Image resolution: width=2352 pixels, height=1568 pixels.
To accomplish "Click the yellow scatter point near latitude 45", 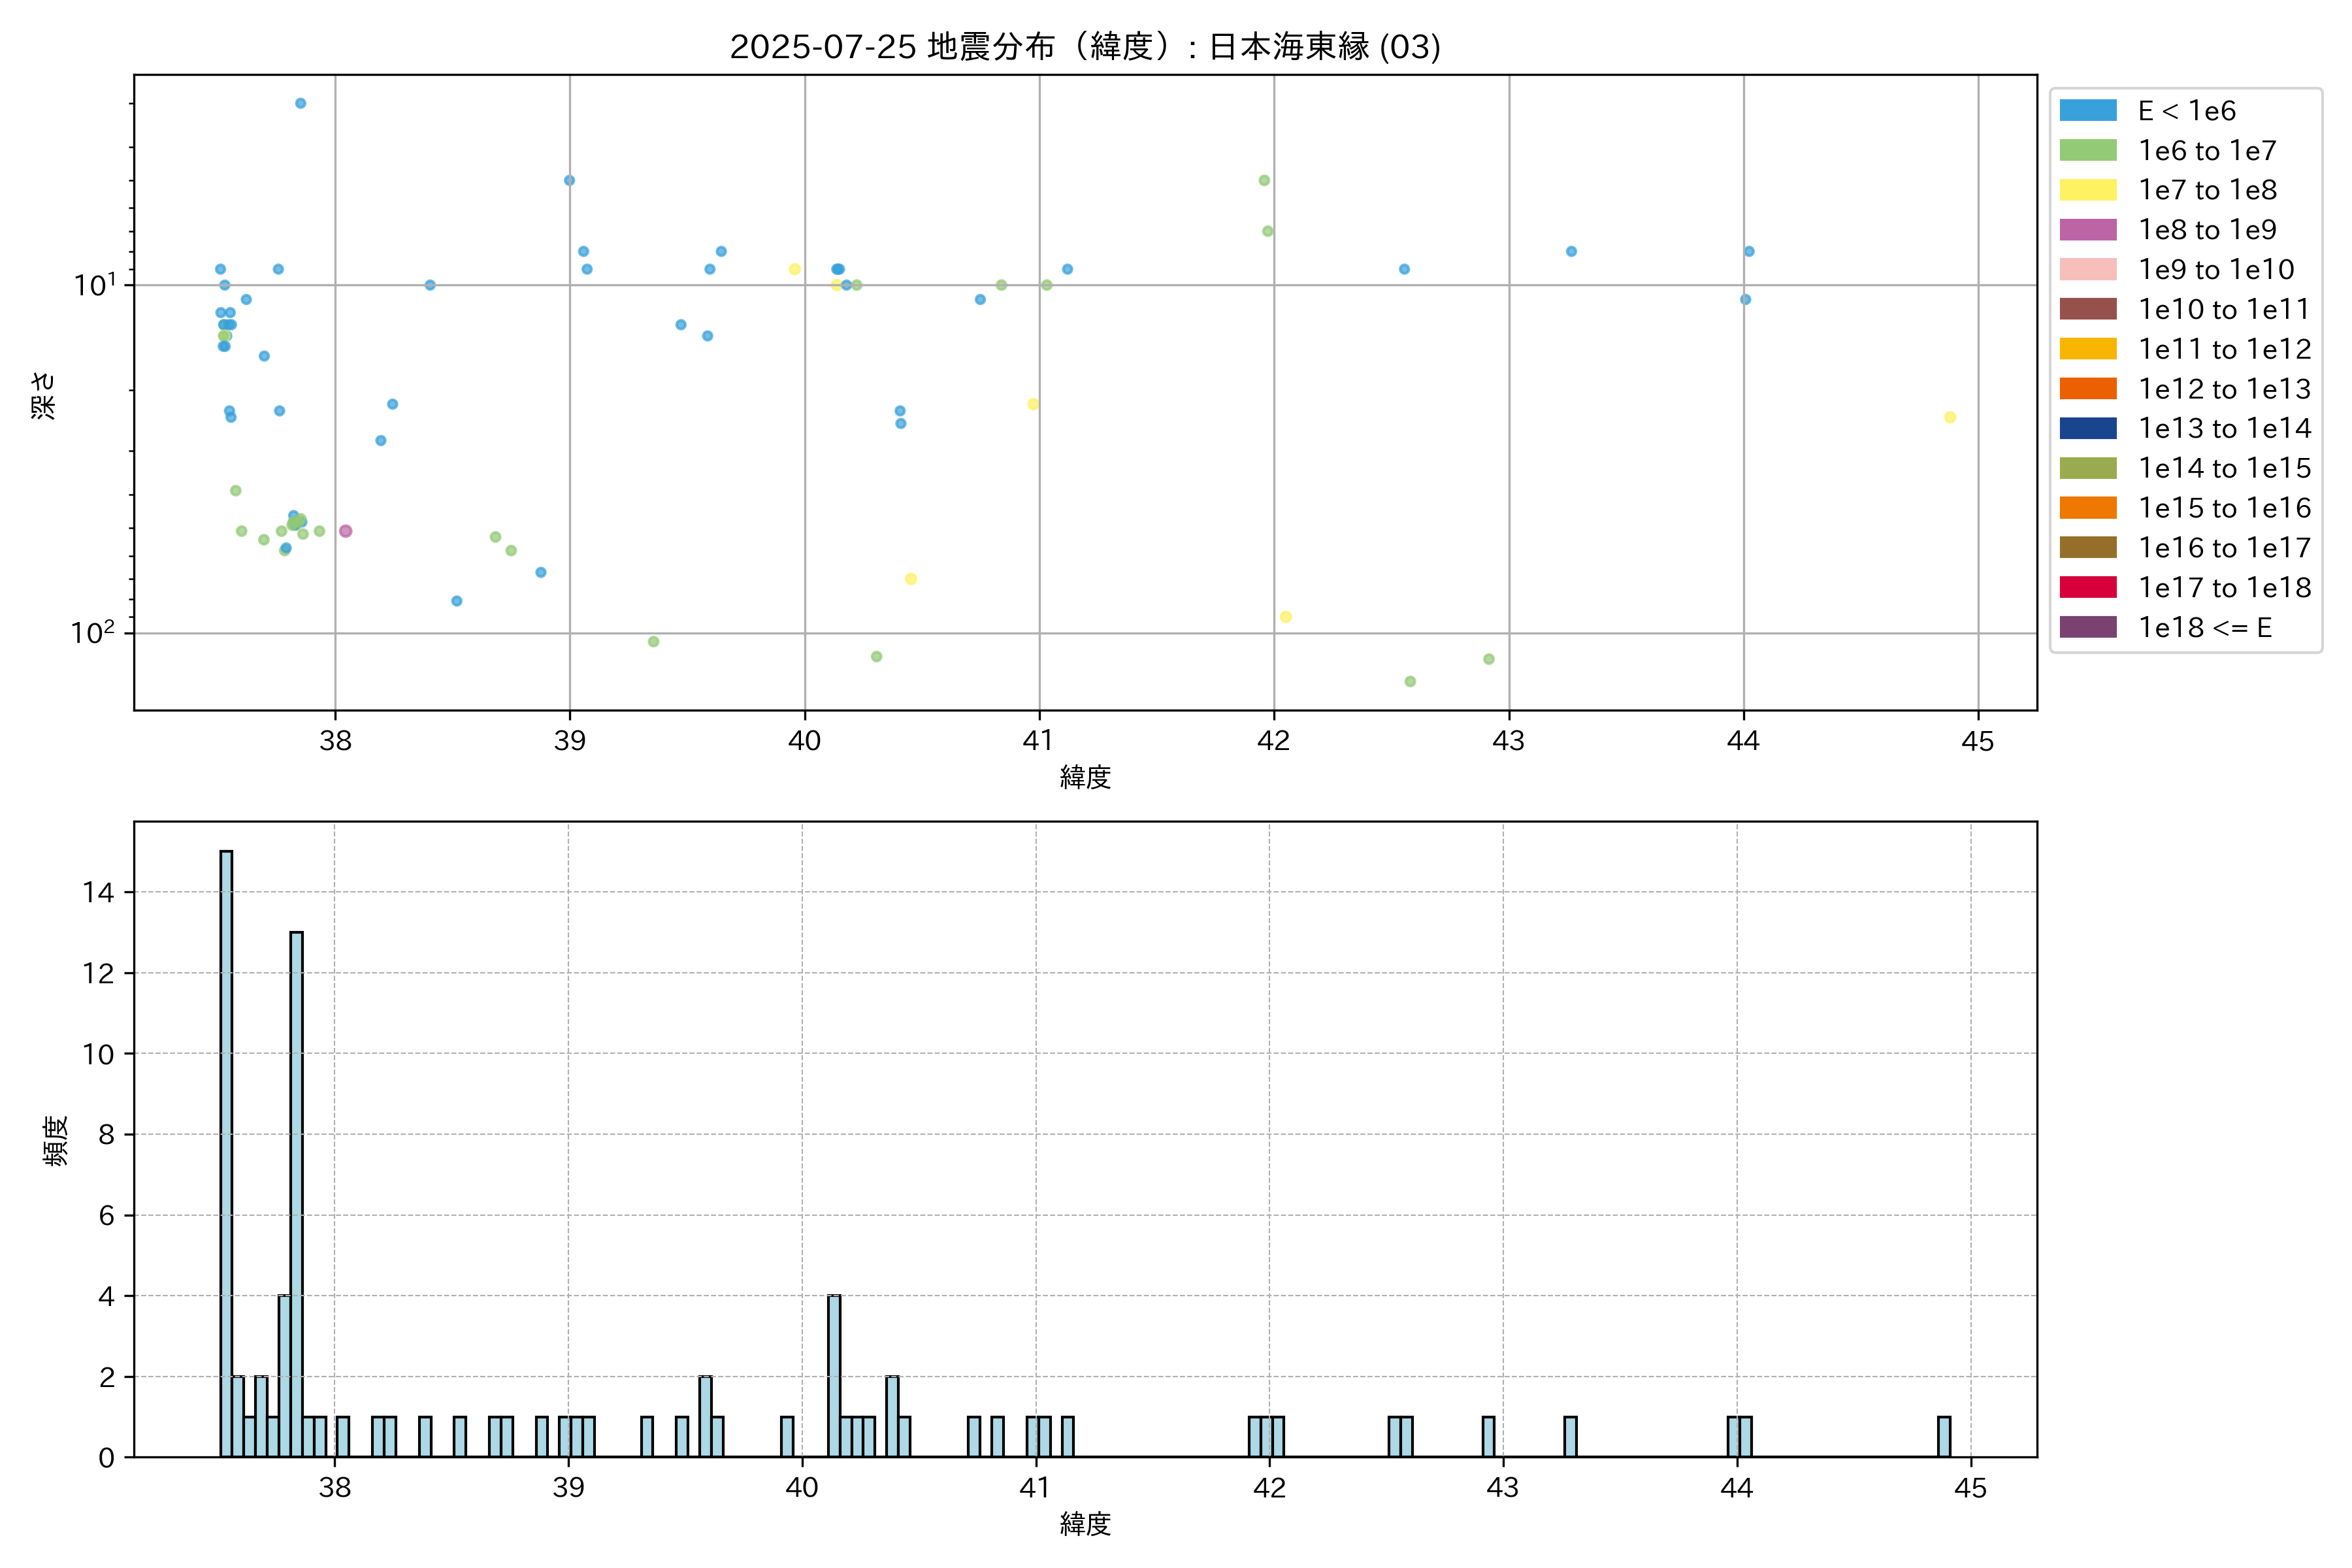I will click(1949, 417).
